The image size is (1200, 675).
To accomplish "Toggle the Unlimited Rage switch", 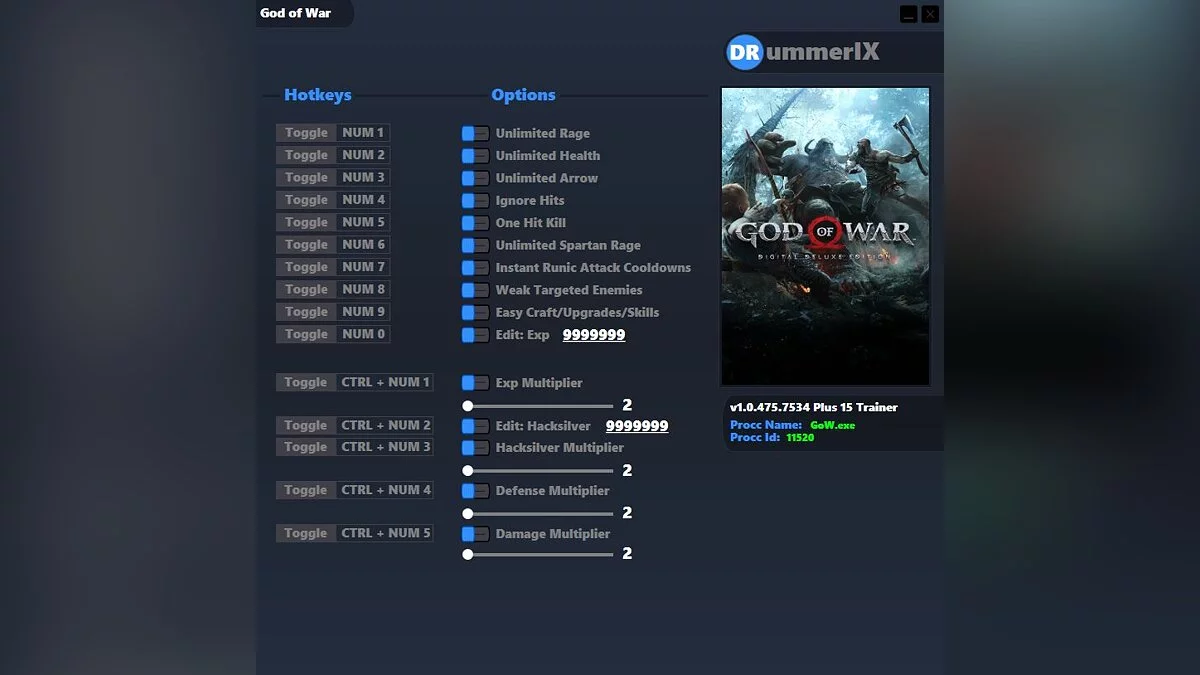I will tap(475, 133).
